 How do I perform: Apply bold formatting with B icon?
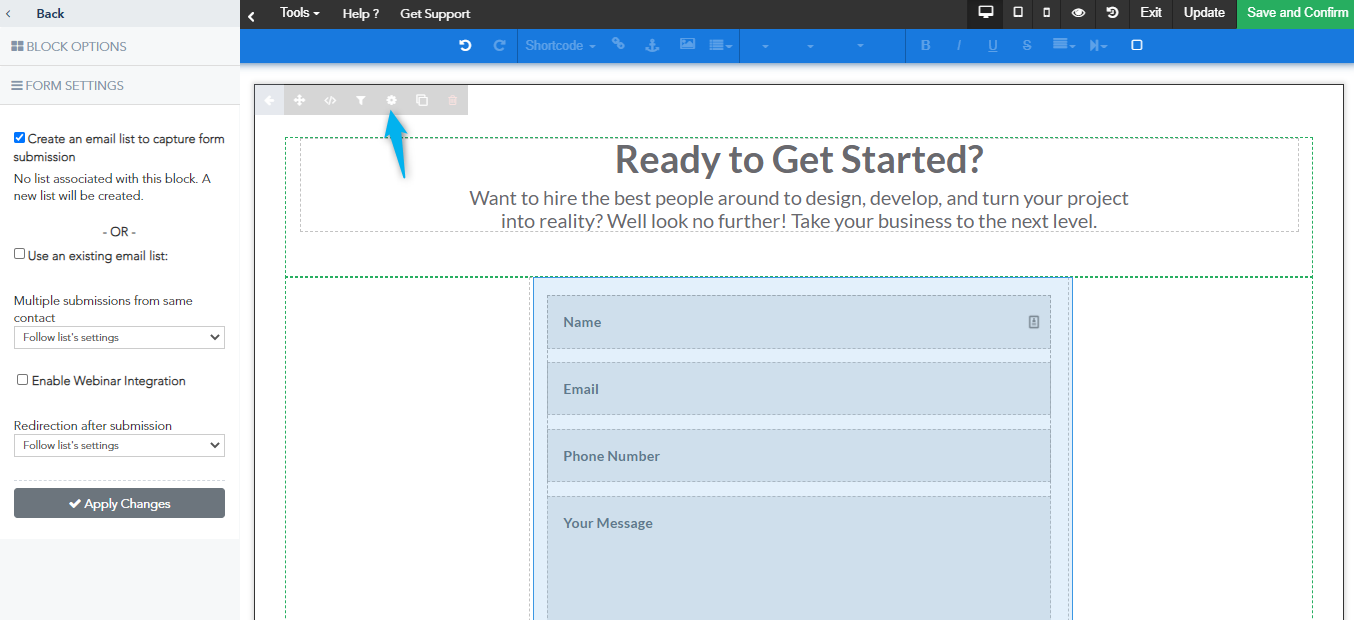925,45
